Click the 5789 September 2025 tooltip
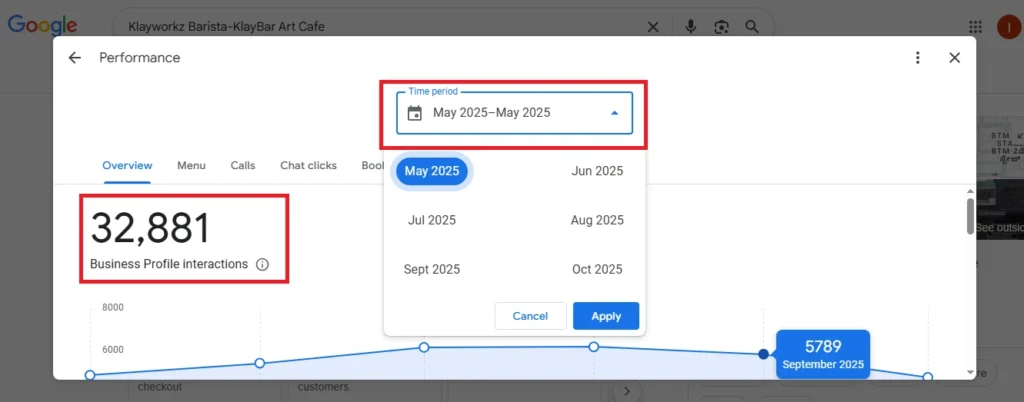 click(823, 354)
